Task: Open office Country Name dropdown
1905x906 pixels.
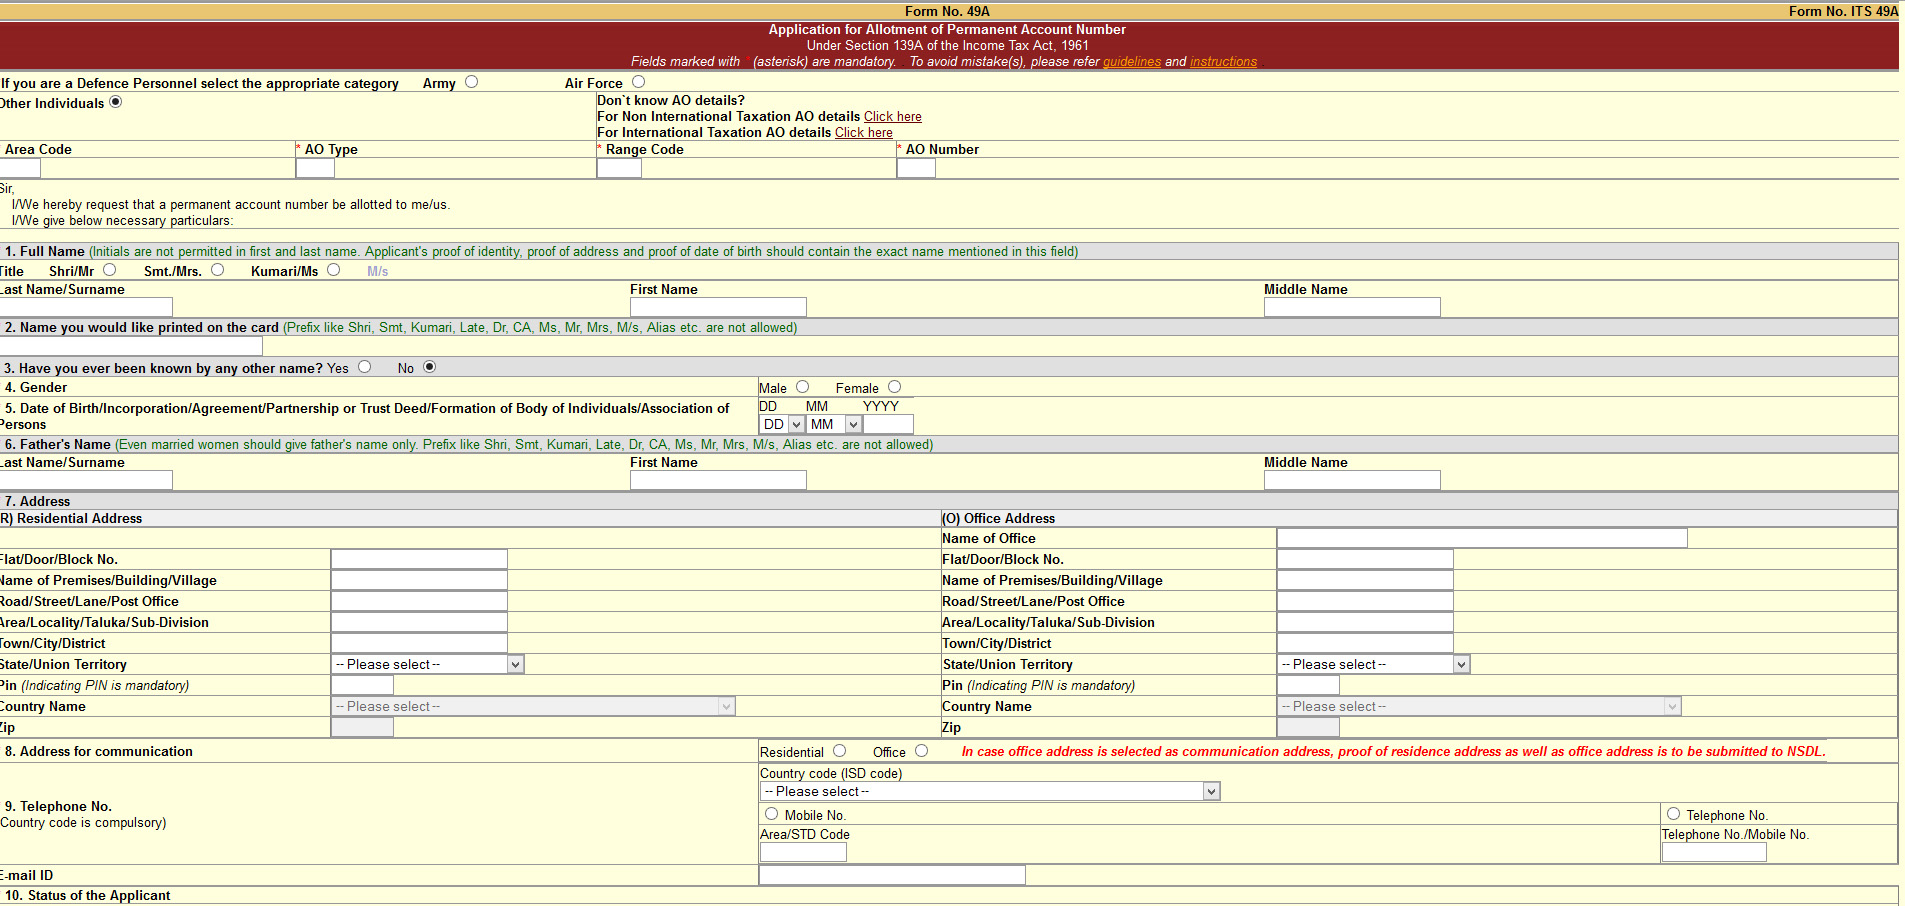Action: (x=1479, y=706)
